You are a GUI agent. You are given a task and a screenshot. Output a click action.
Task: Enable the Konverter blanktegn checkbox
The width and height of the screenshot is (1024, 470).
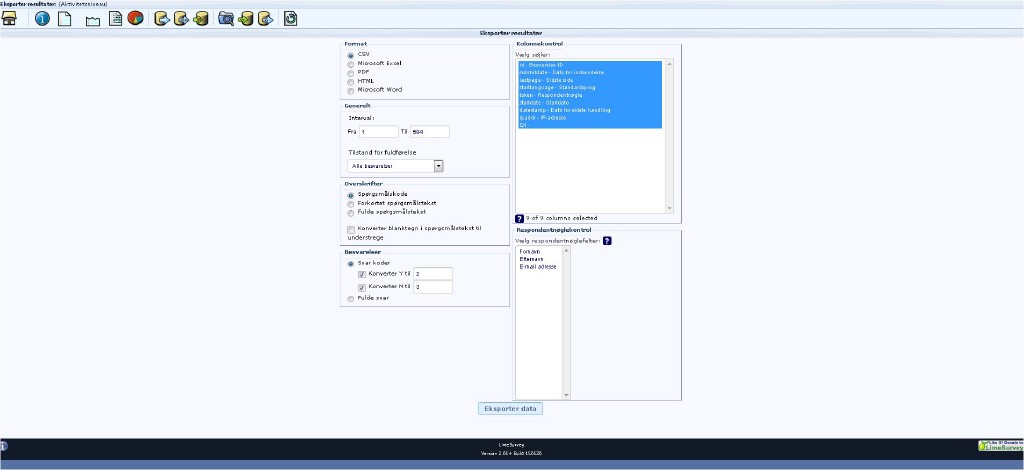[x=350, y=229]
